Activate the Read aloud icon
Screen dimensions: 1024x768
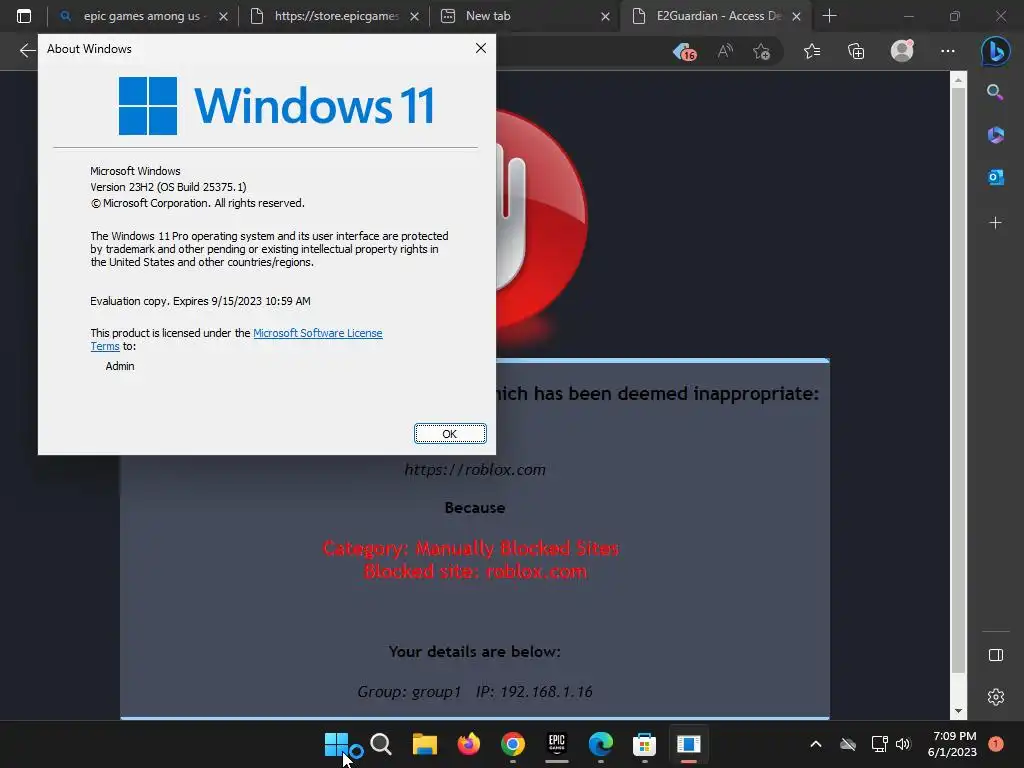725,51
